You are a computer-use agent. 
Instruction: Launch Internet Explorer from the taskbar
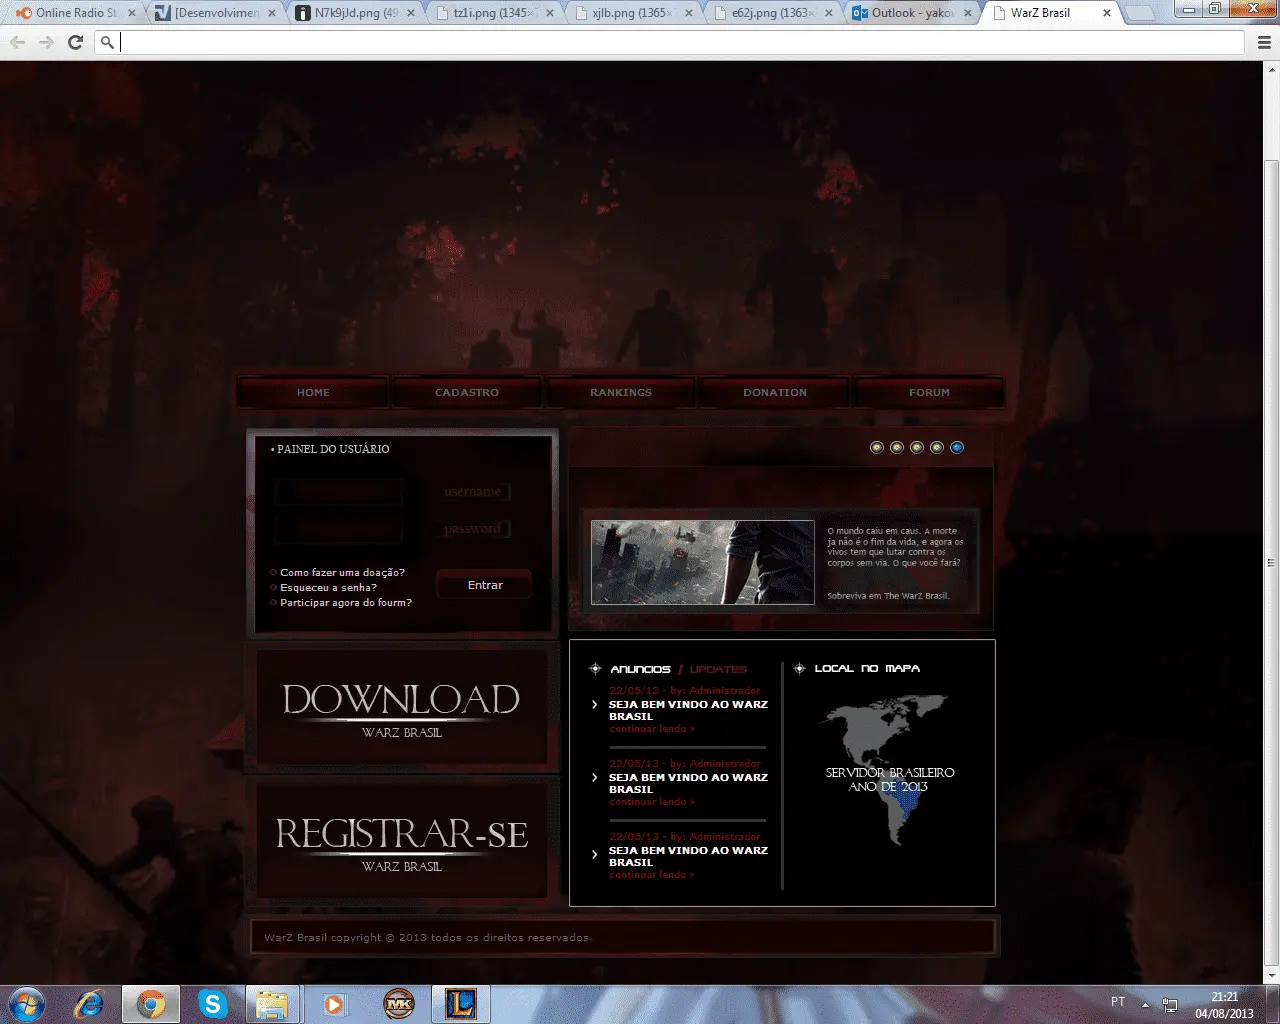[x=89, y=1003]
